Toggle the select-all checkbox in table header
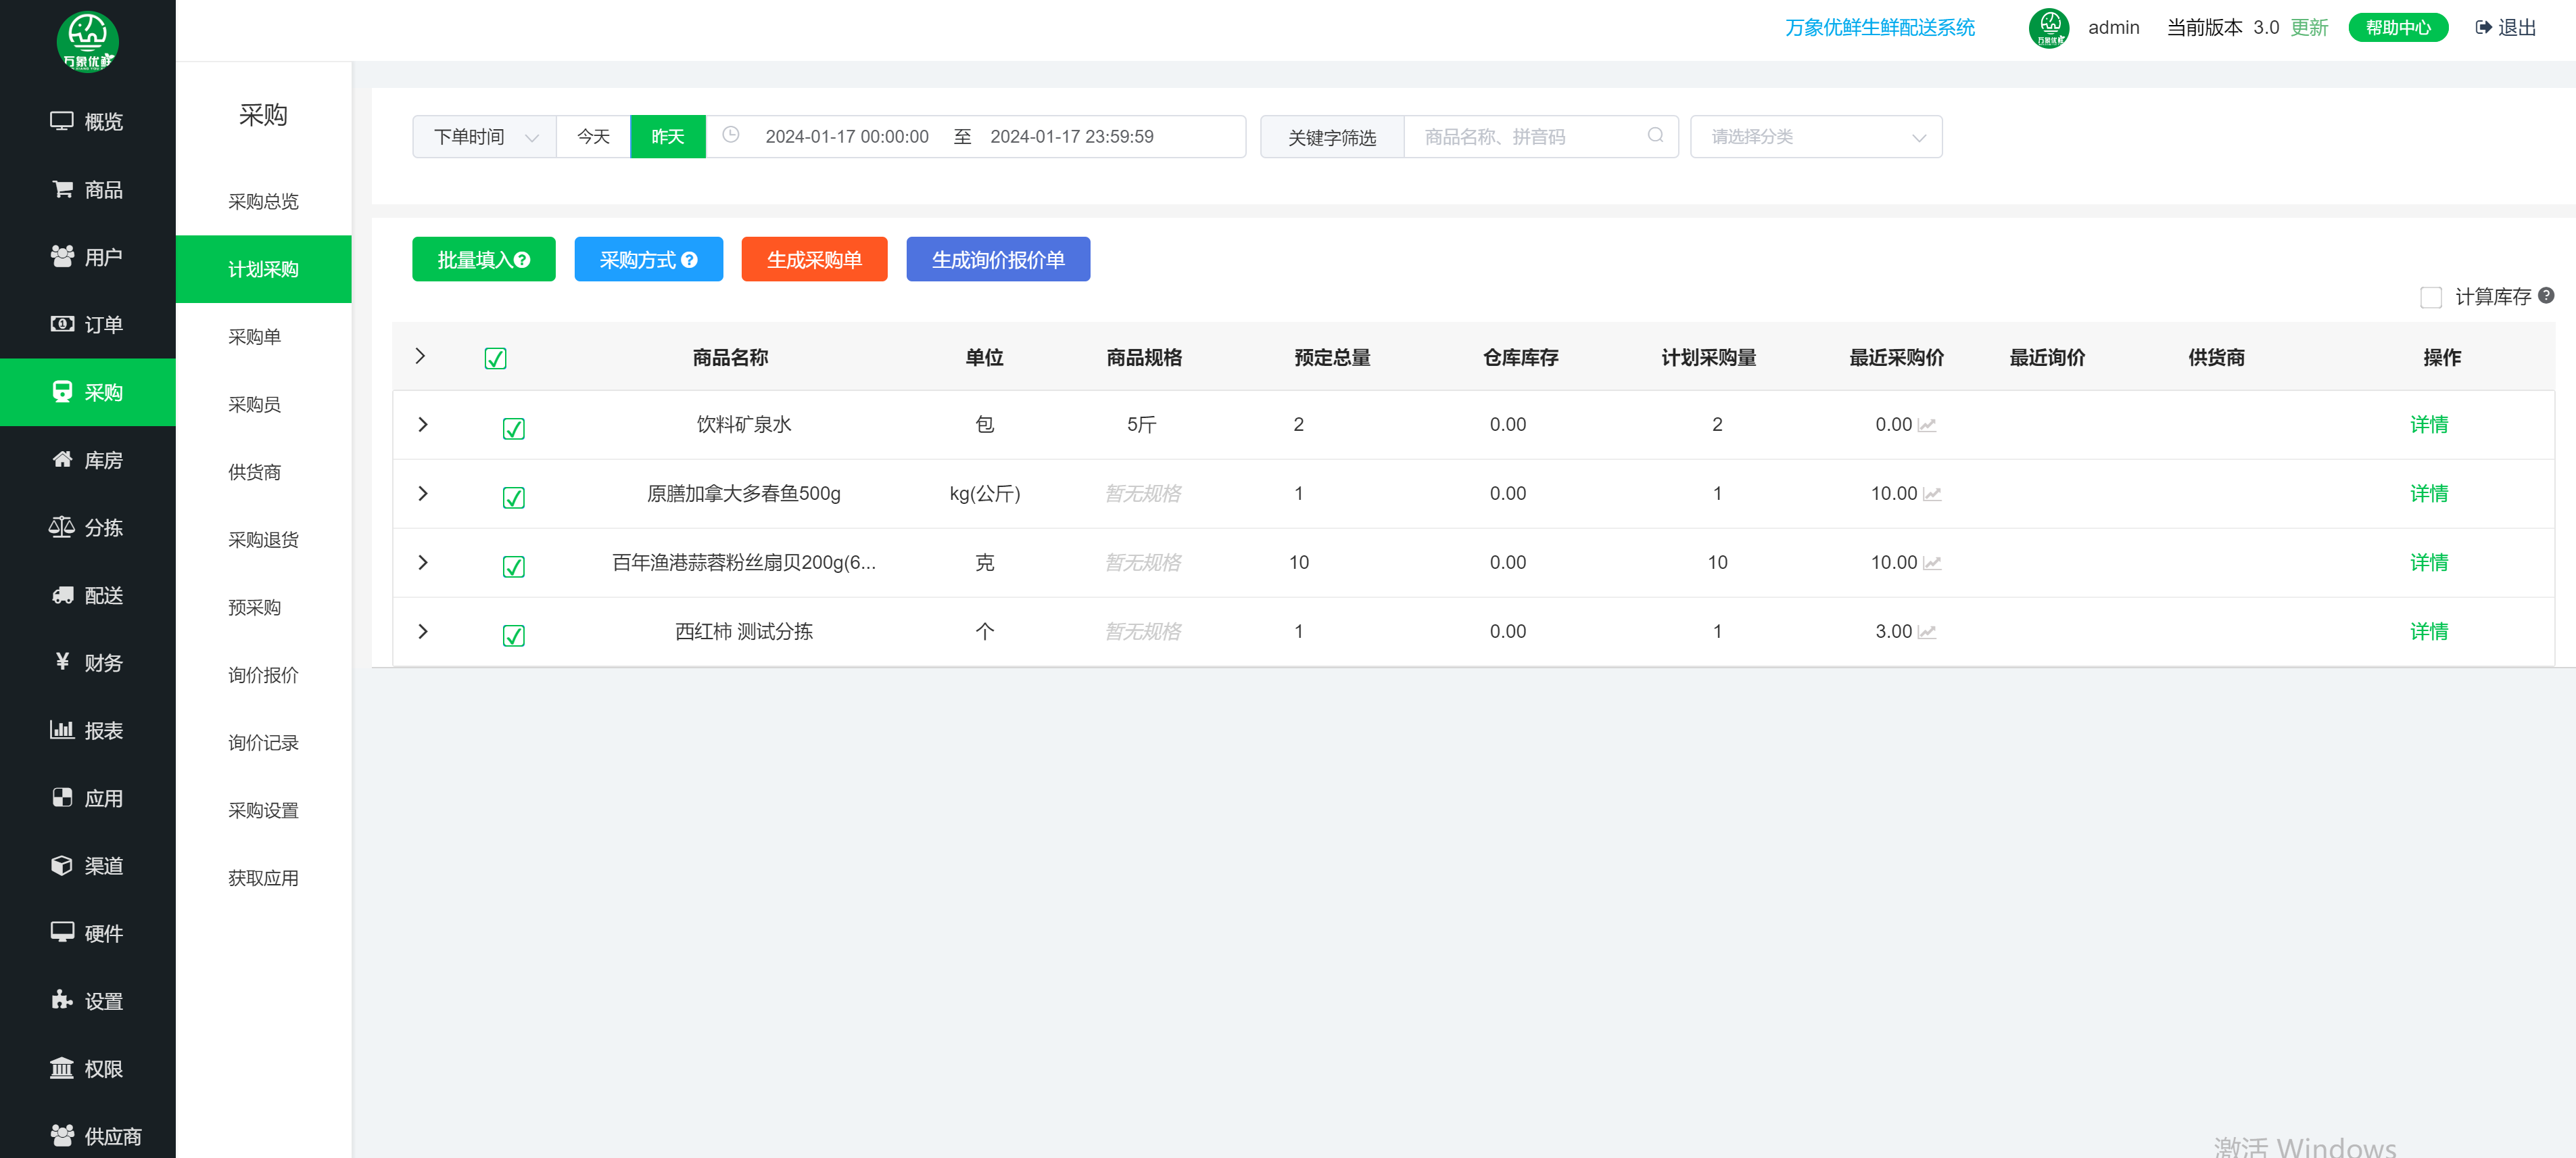This screenshot has height=1158, width=2576. (x=495, y=357)
